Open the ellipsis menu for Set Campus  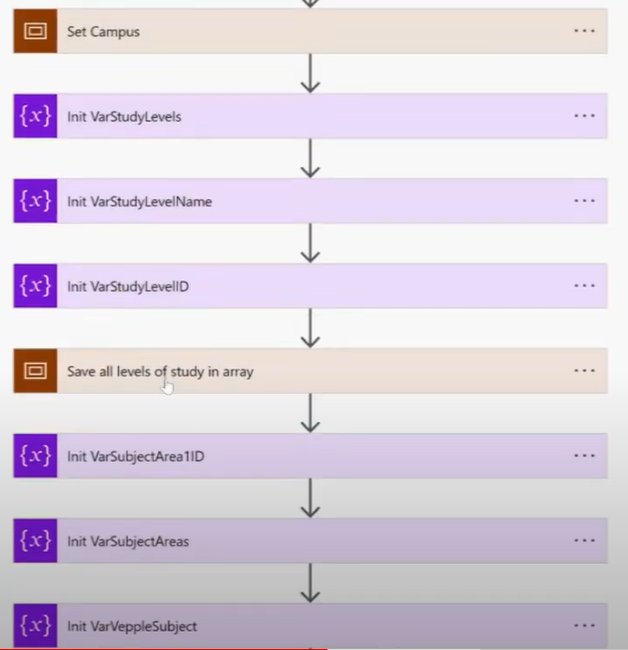584,31
